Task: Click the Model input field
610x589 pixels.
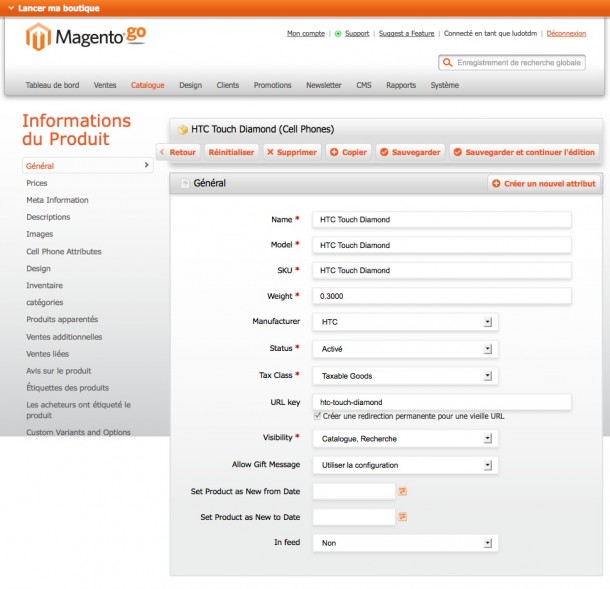Action: point(442,245)
